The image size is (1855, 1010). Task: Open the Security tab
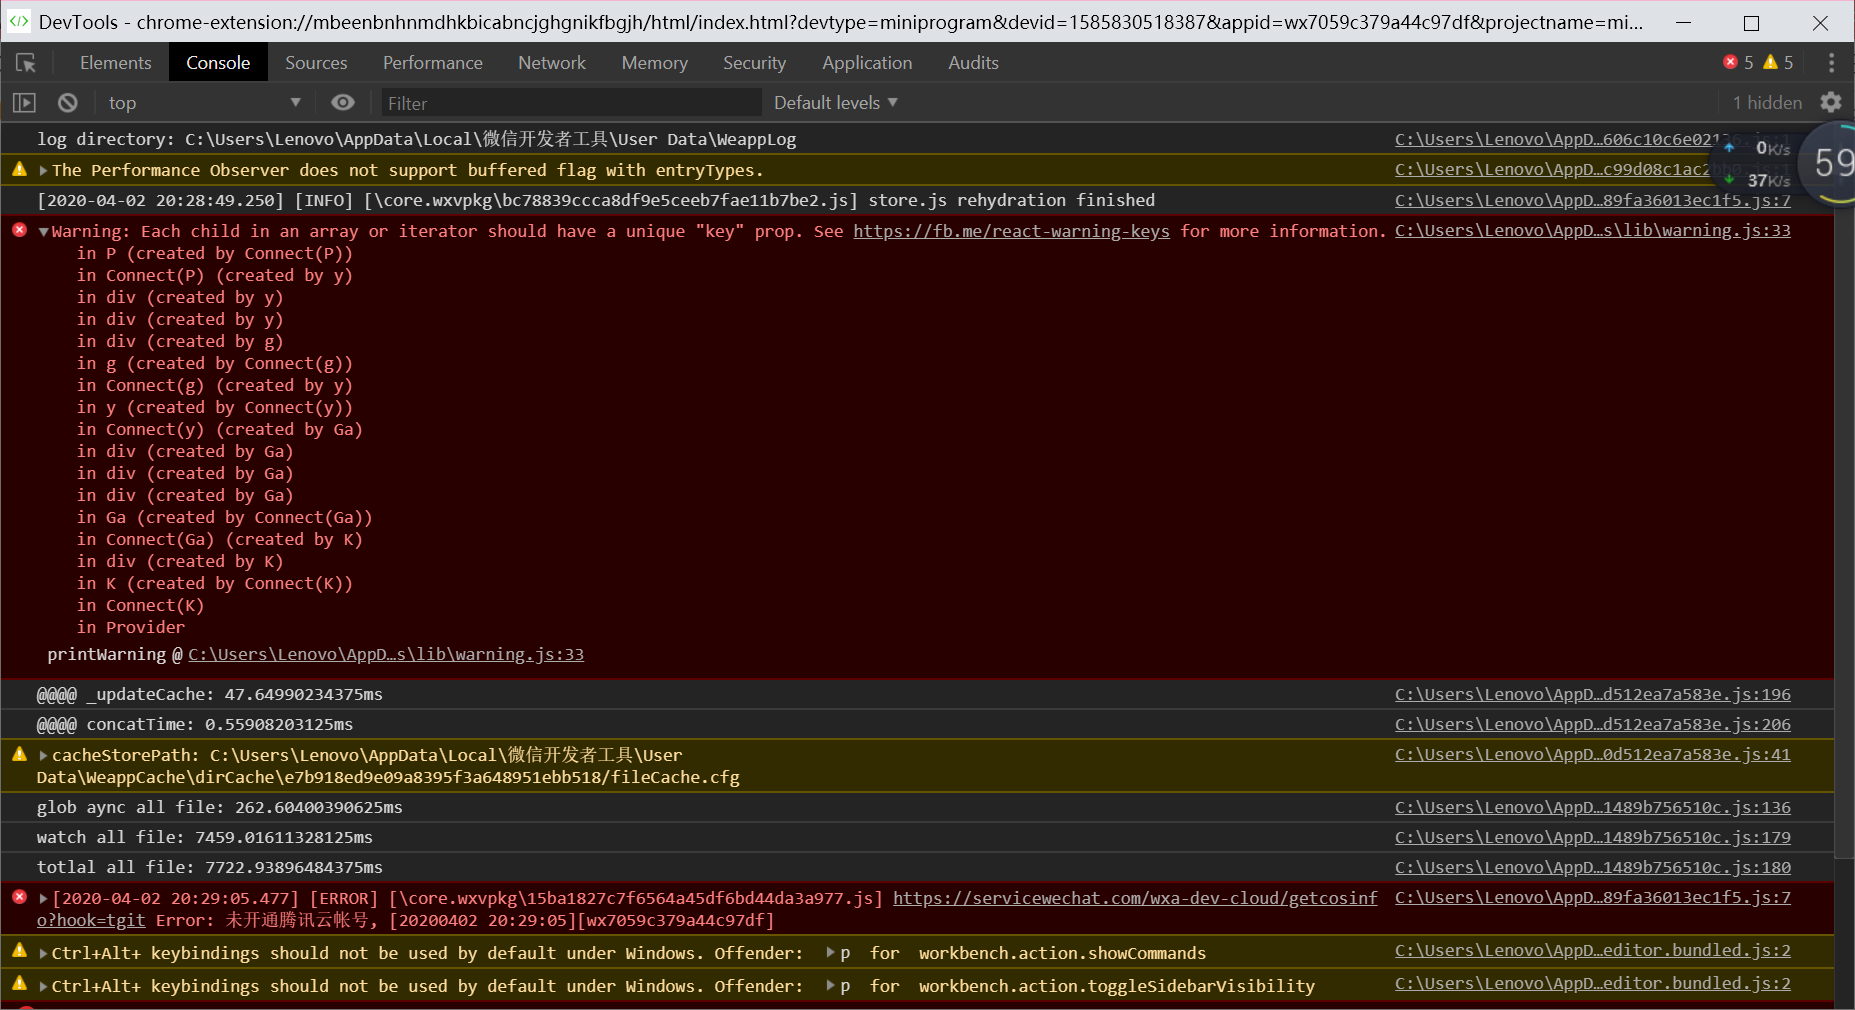pyautogui.click(x=755, y=63)
